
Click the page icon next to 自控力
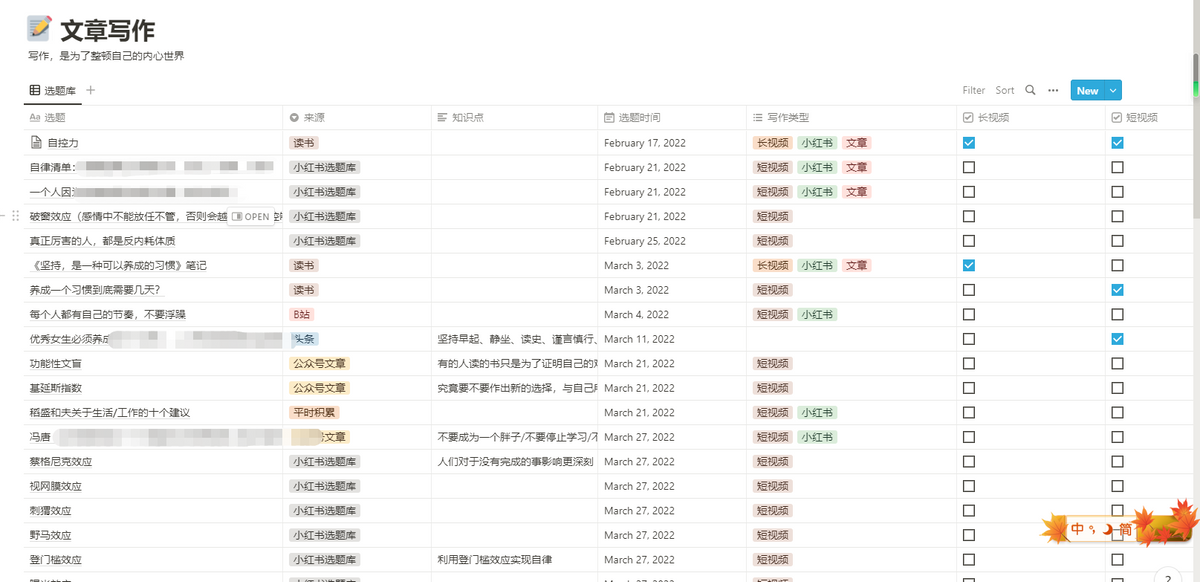click(x=34, y=142)
